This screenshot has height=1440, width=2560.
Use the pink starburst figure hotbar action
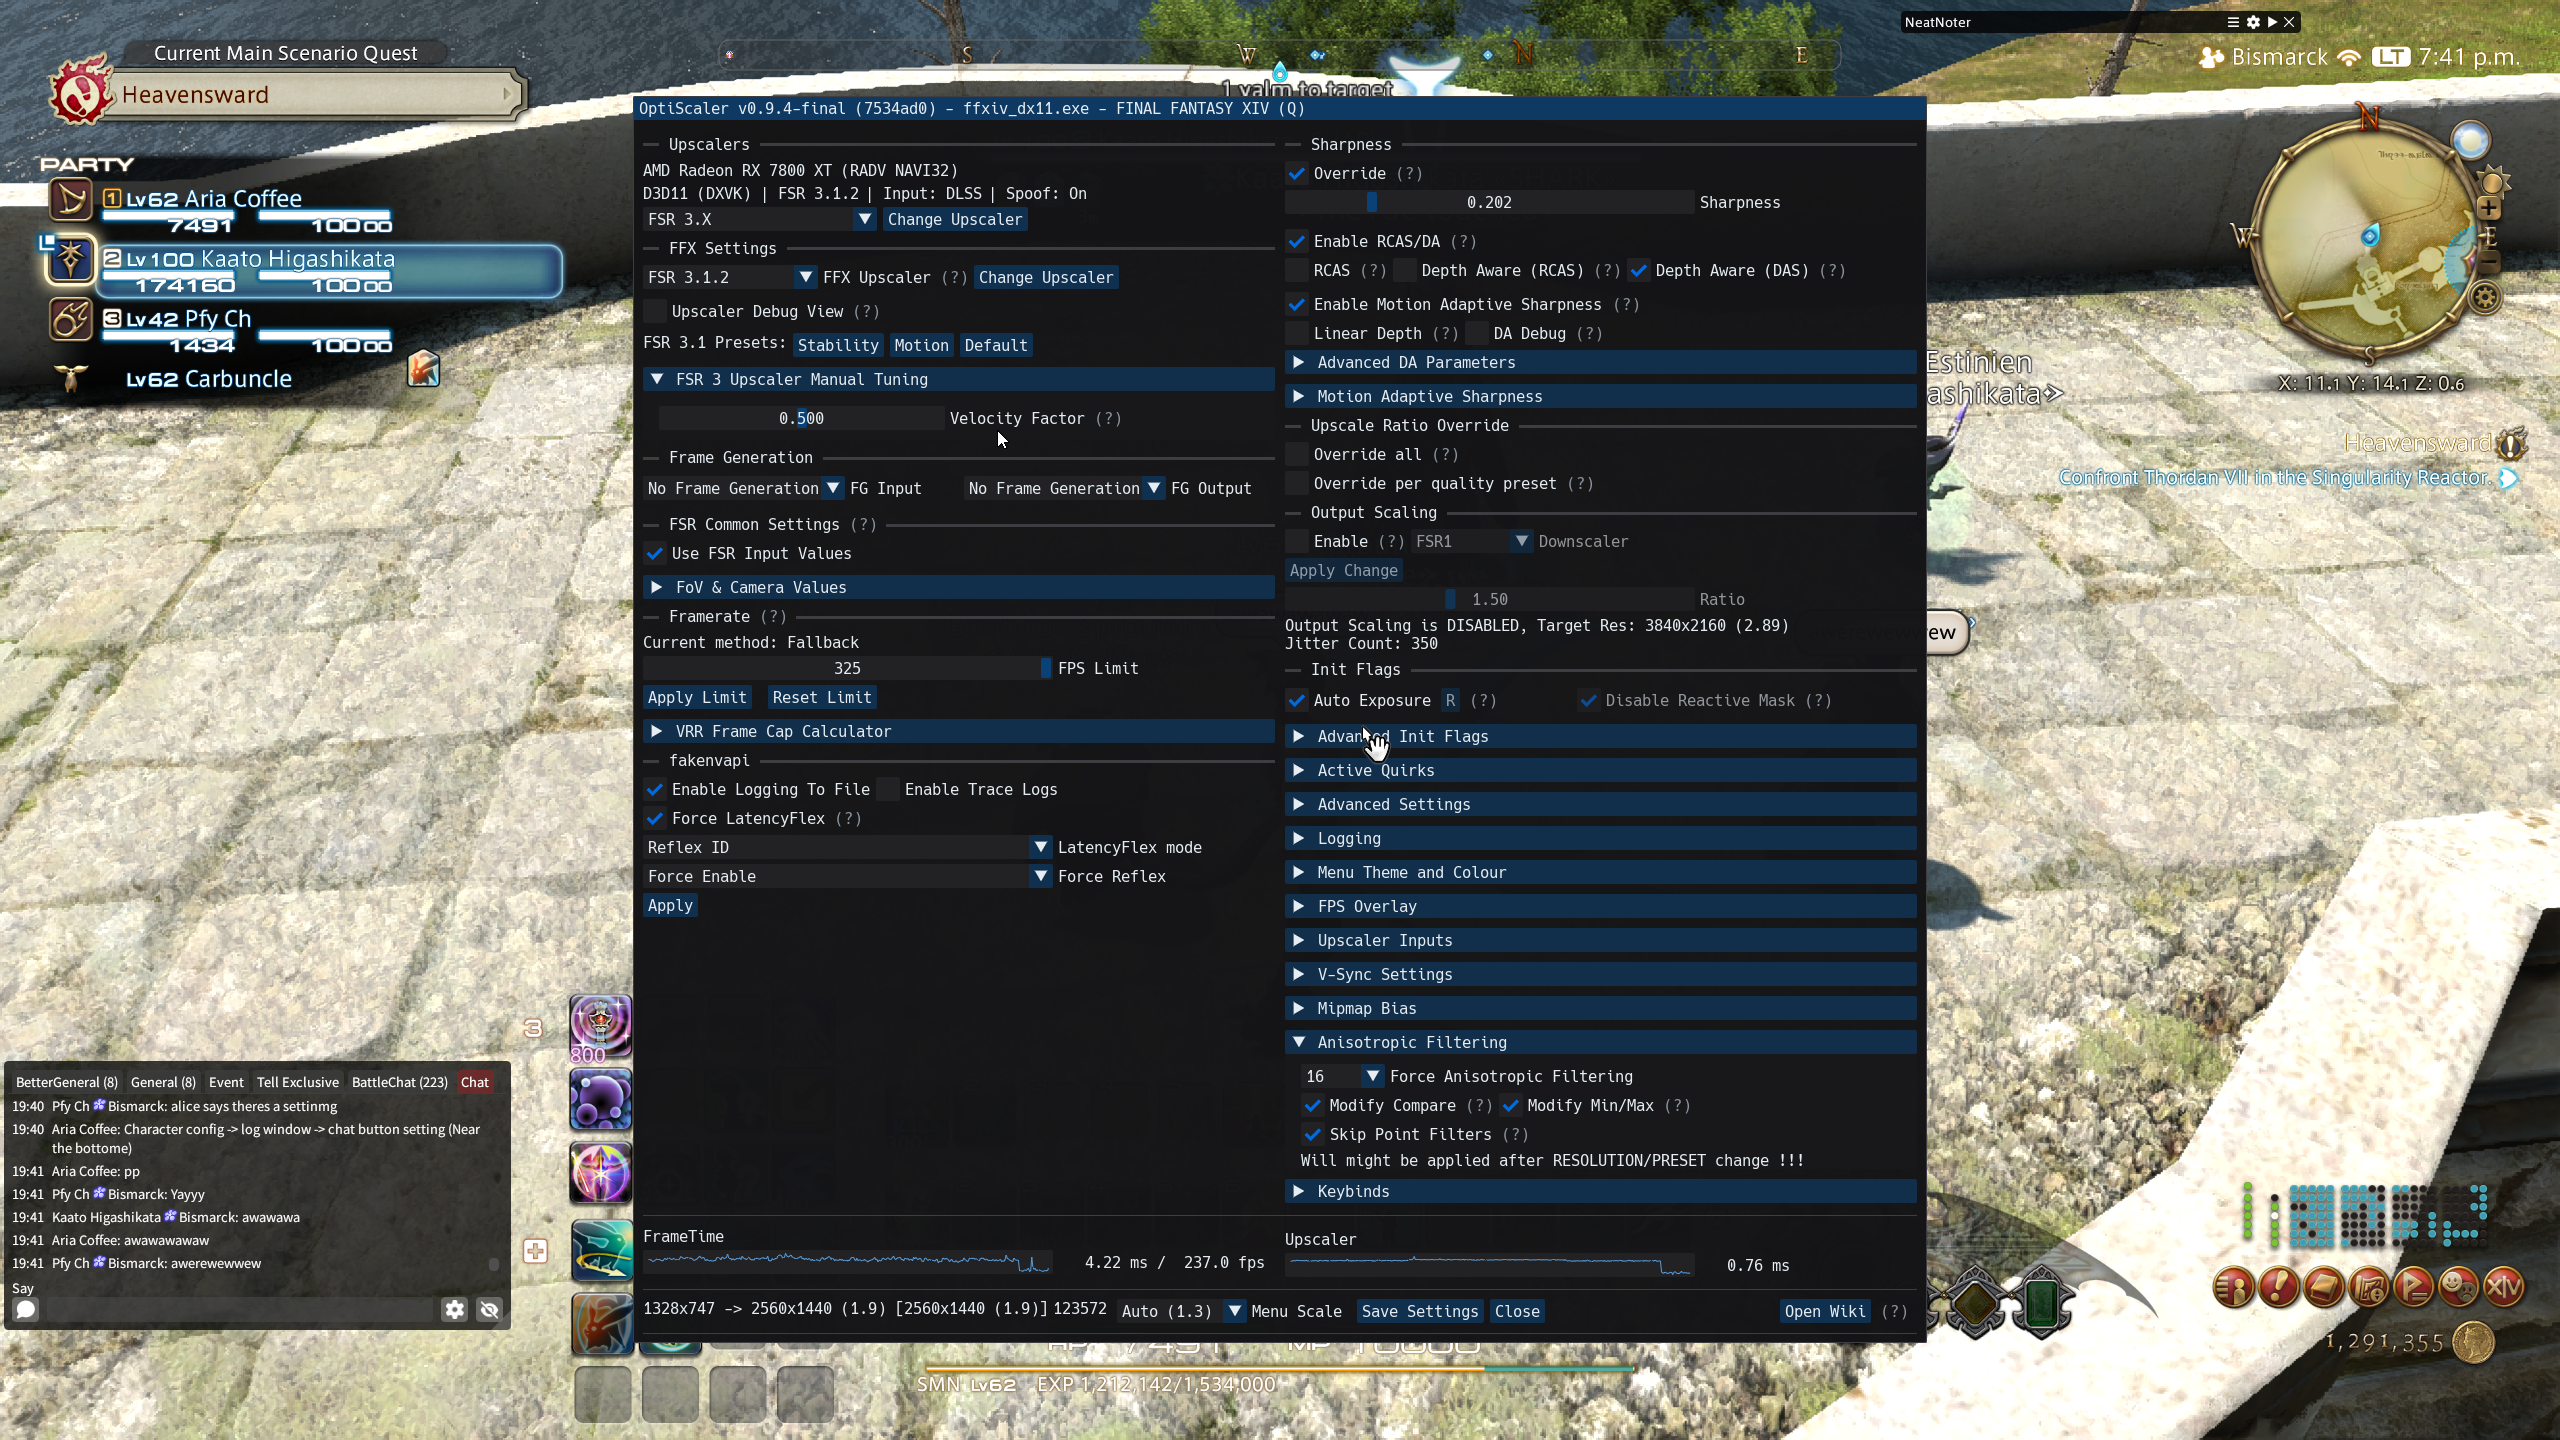(x=601, y=1173)
